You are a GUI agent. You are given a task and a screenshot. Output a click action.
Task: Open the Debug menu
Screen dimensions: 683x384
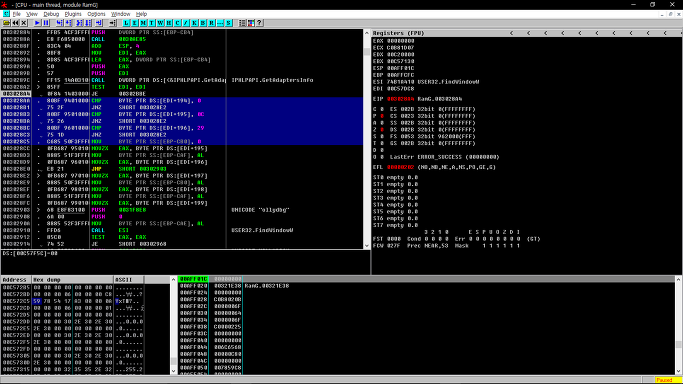click(x=51, y=14)
